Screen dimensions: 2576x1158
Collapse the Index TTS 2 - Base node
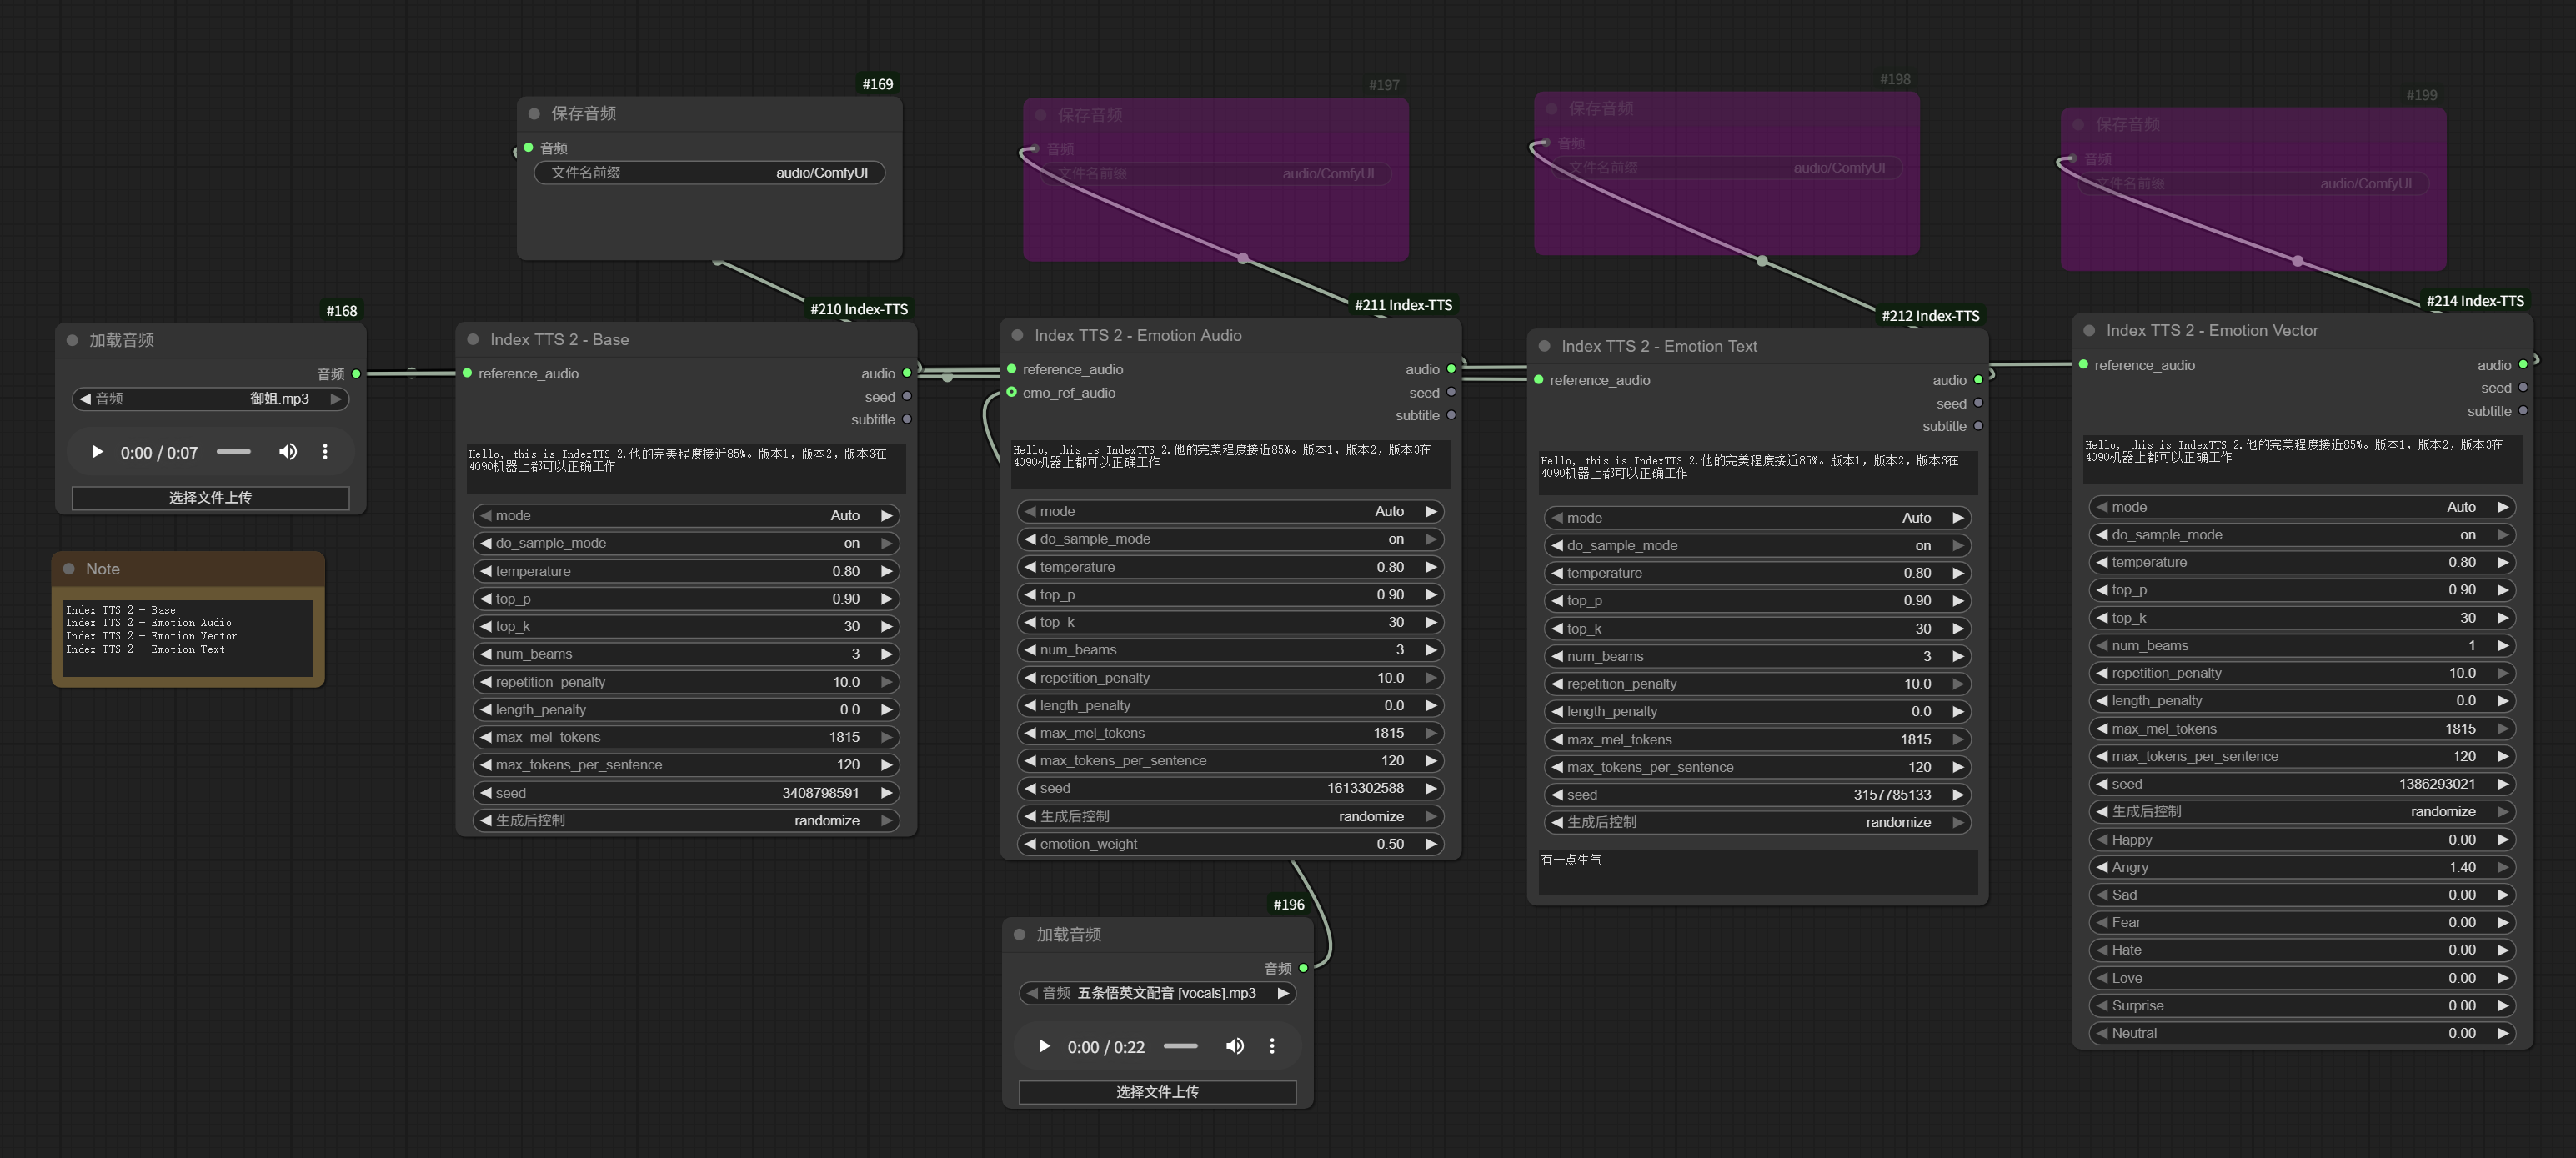[x=473, y=340]
